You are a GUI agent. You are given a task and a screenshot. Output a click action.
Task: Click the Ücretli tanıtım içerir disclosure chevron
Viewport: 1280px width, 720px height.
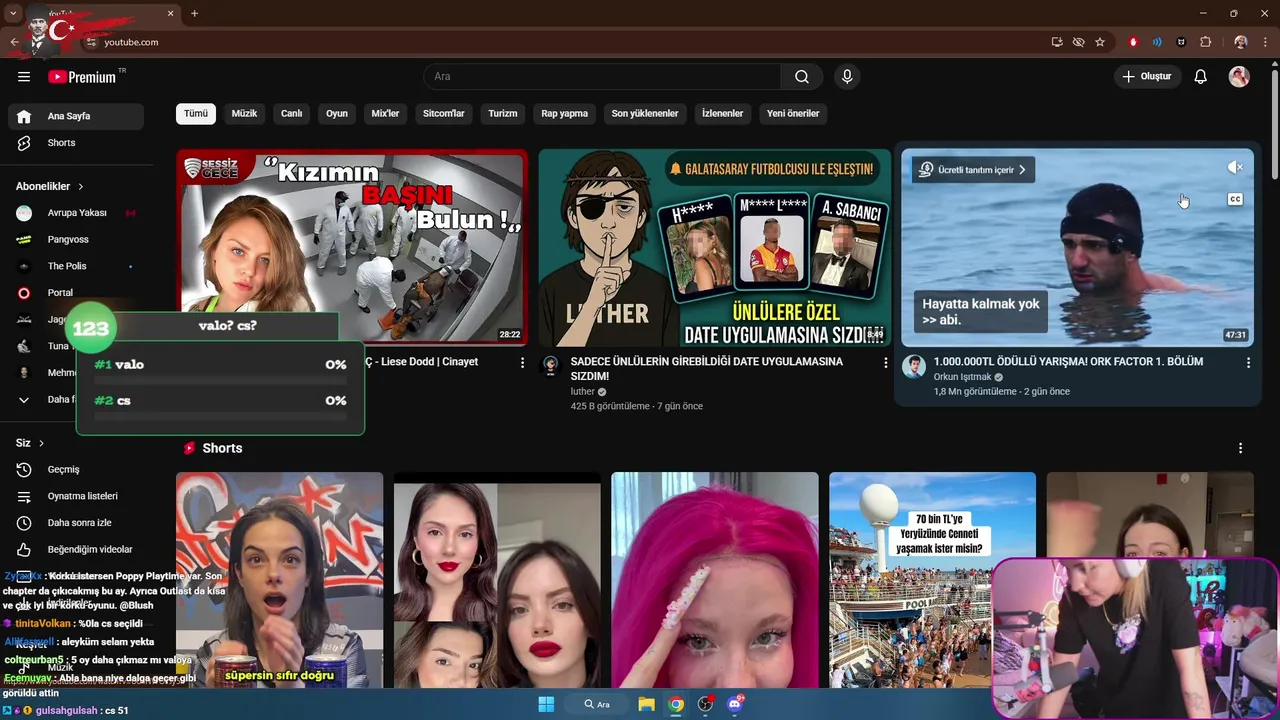[1022, 170]
